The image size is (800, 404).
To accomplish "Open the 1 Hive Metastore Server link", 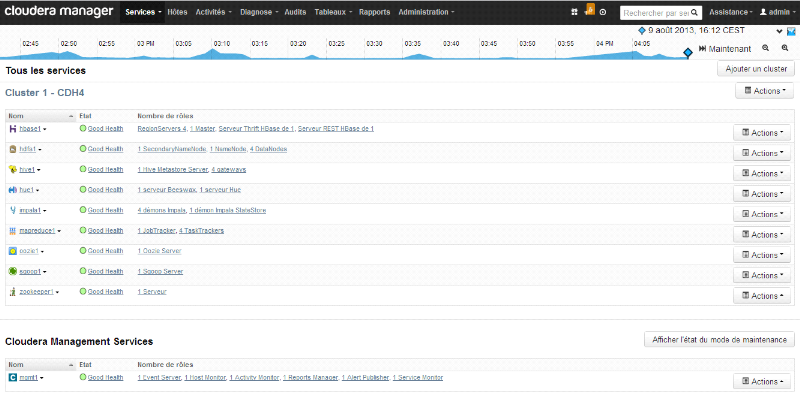I will (172, 170).
